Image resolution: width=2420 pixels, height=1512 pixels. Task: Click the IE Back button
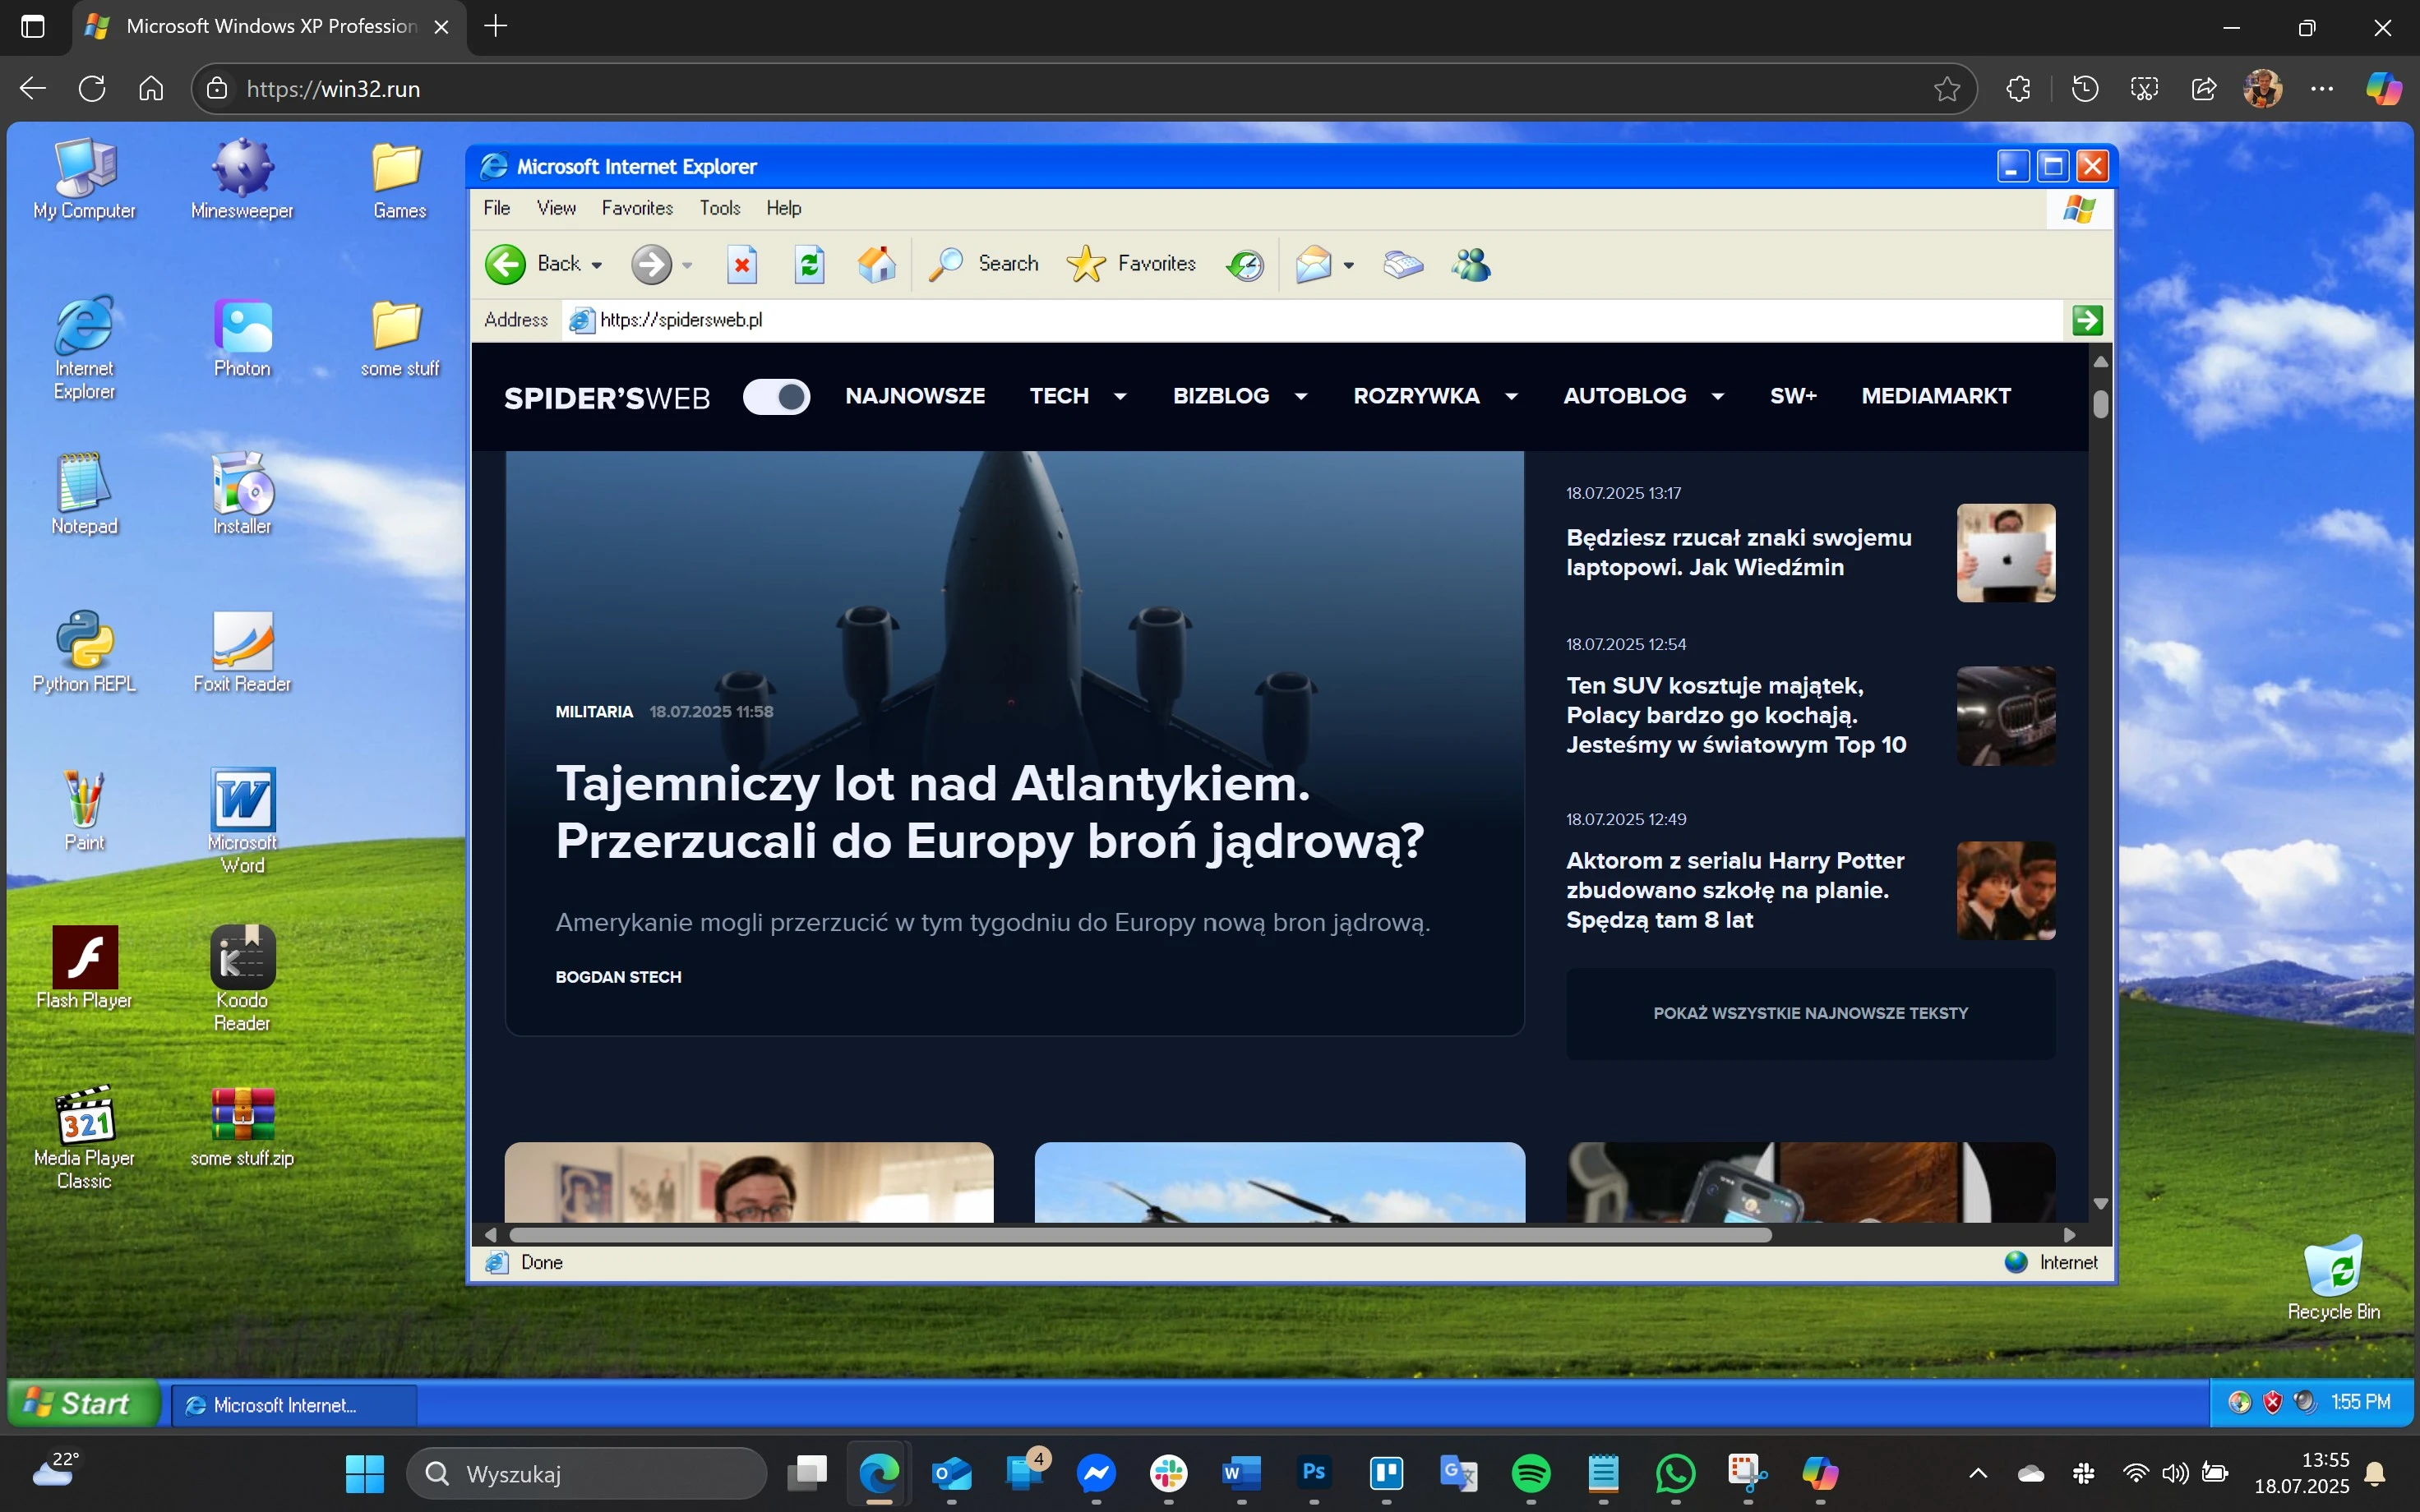click(x=534, y=265)
